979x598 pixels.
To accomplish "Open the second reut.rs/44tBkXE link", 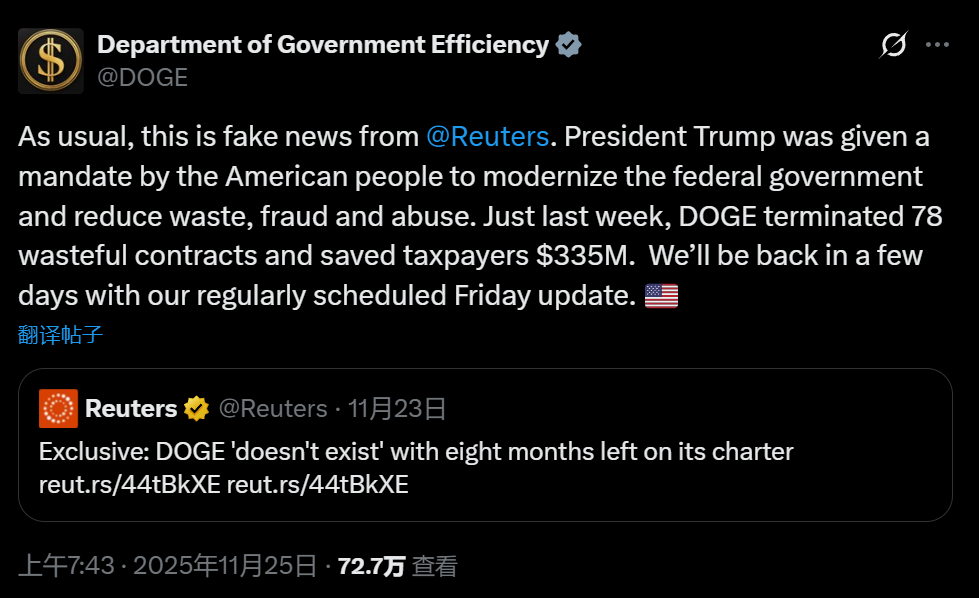I will (x=318, y=485).
